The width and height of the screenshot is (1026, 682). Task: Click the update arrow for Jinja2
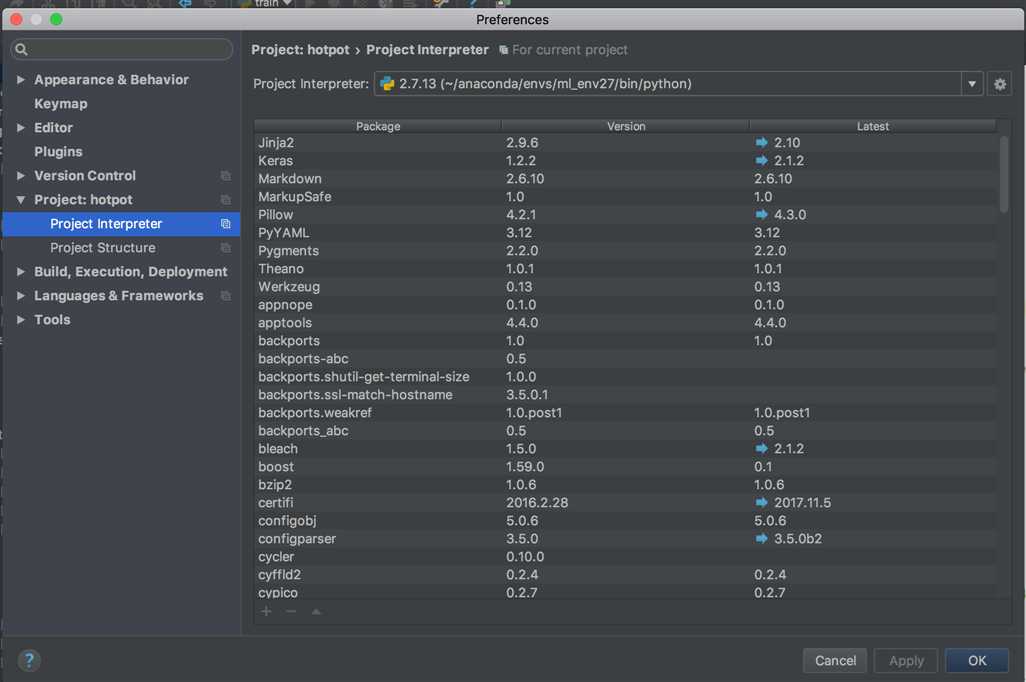tap(761, 142)
